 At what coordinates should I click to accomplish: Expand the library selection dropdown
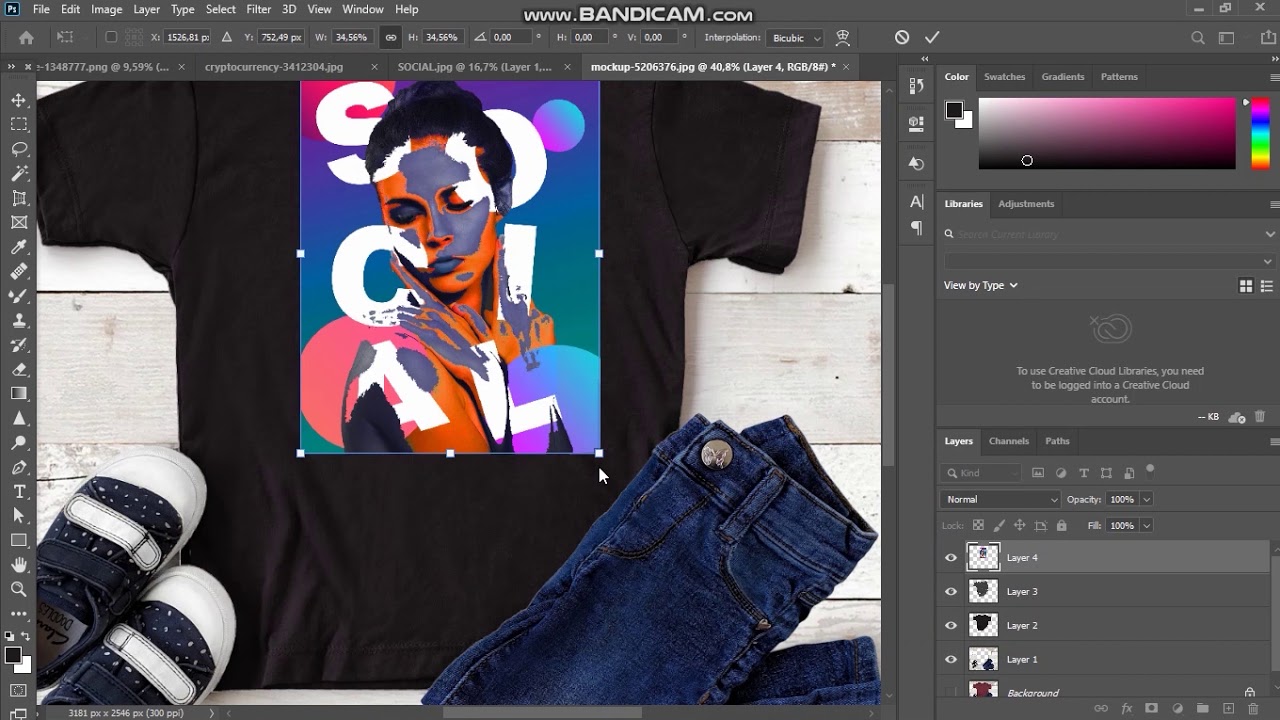point(1110,261)
